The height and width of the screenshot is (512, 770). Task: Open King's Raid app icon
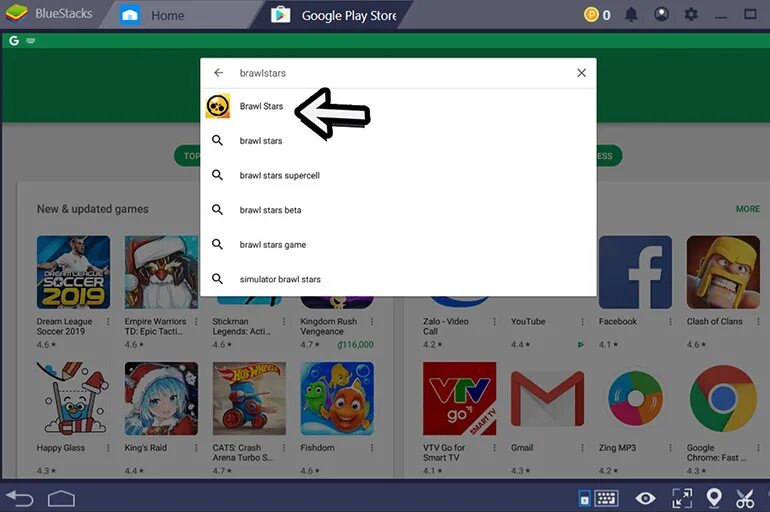[161, 398]
